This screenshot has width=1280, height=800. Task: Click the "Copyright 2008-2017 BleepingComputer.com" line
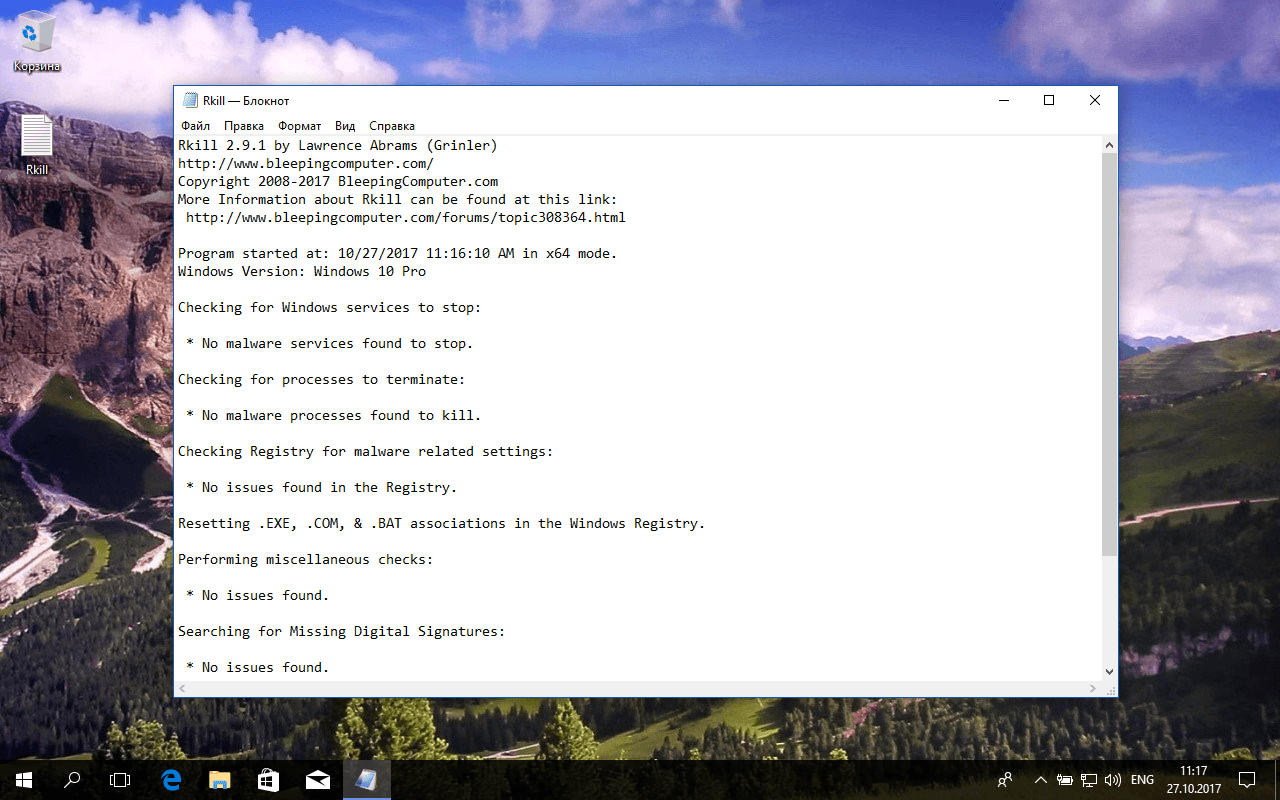point(338,181)
